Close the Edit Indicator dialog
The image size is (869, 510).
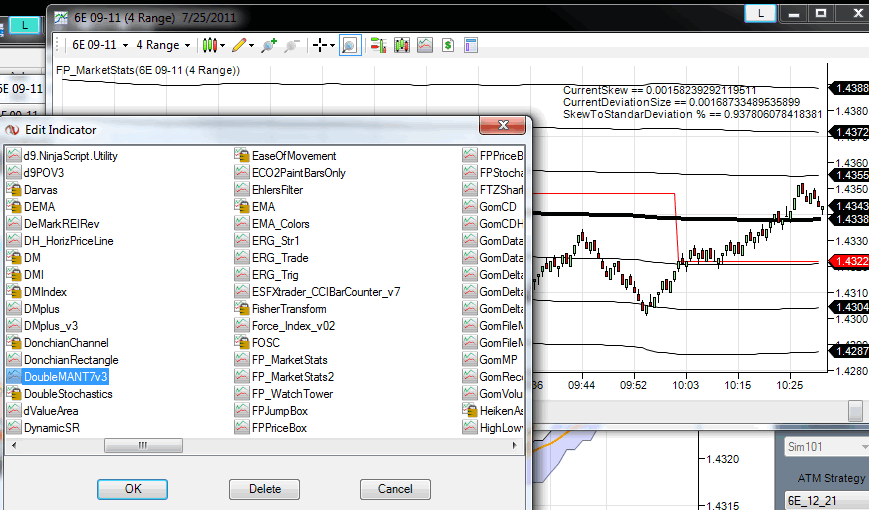point(503,125)
